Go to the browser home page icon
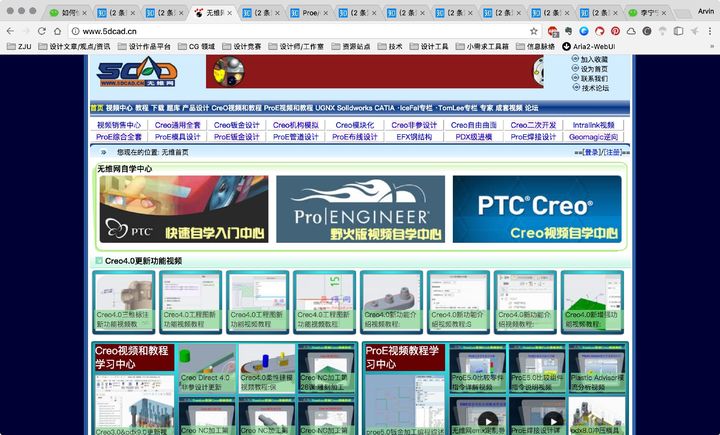This screenshot has height=435, width=720. pos(57,31)
